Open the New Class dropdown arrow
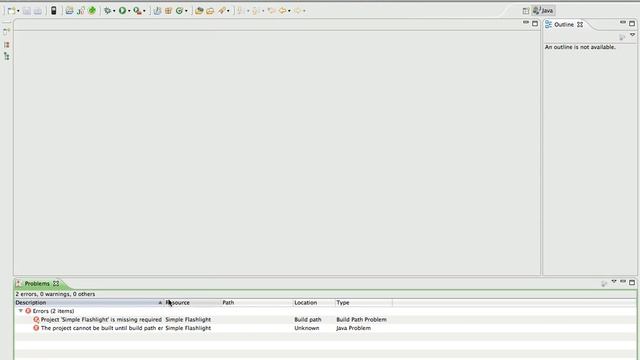 (186, 11)
